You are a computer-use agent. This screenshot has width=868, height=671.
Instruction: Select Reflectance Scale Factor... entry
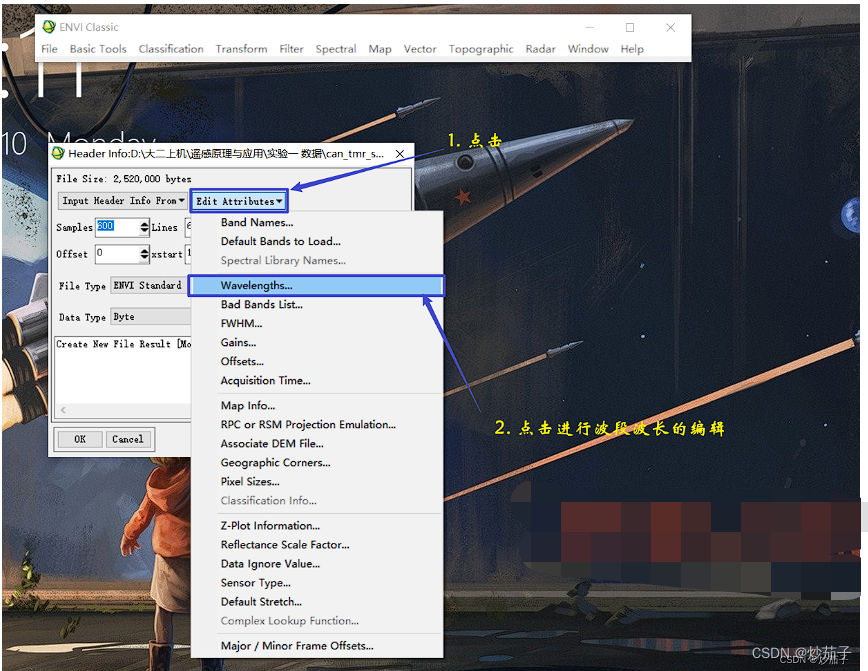click(x=285, y=545)
